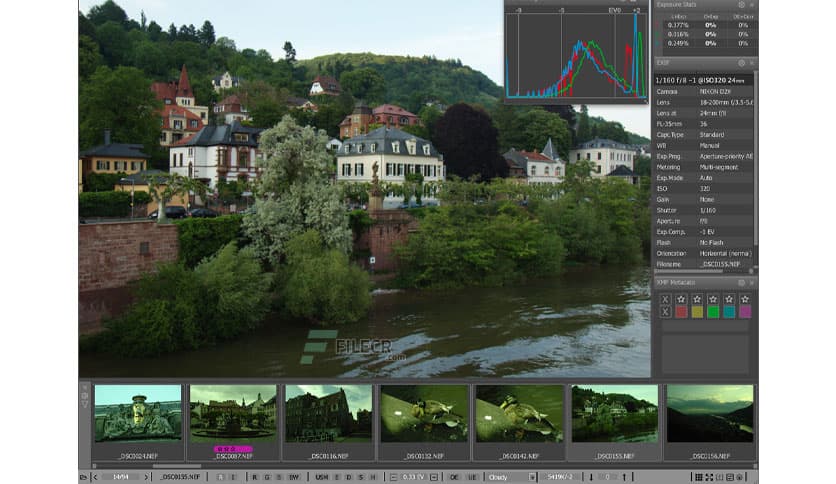Set five-star rating
The height and width of the screenshot is (484, 836).
(x=745, y=299)
